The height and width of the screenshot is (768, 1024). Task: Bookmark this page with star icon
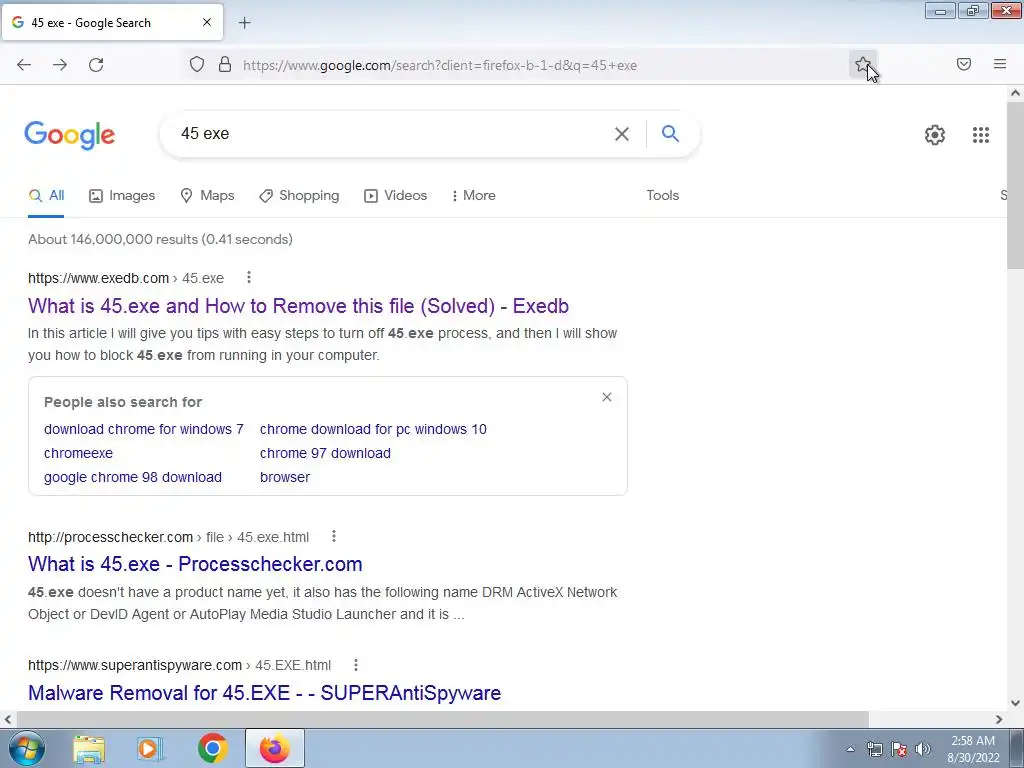(863, 65)
